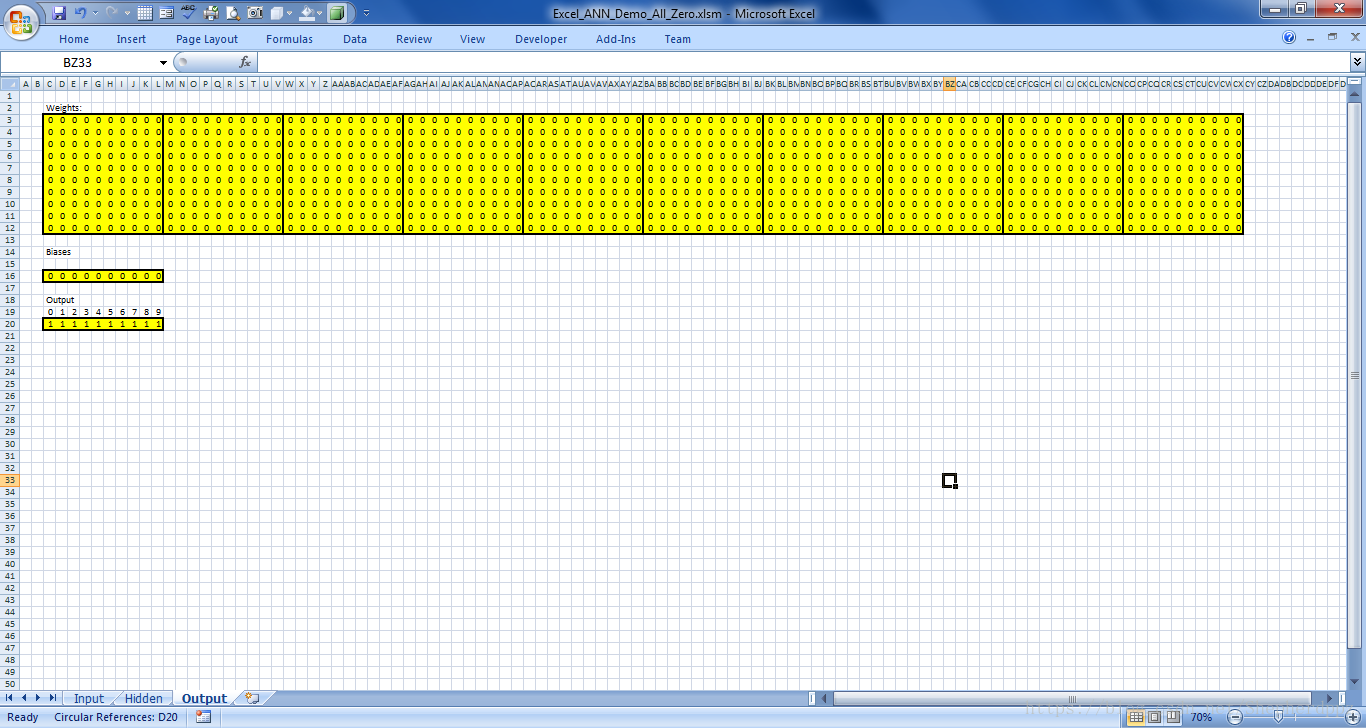1366x728 pixels.
Task: Save the workbook with the floppy icon
Action: tap(59, 13)
